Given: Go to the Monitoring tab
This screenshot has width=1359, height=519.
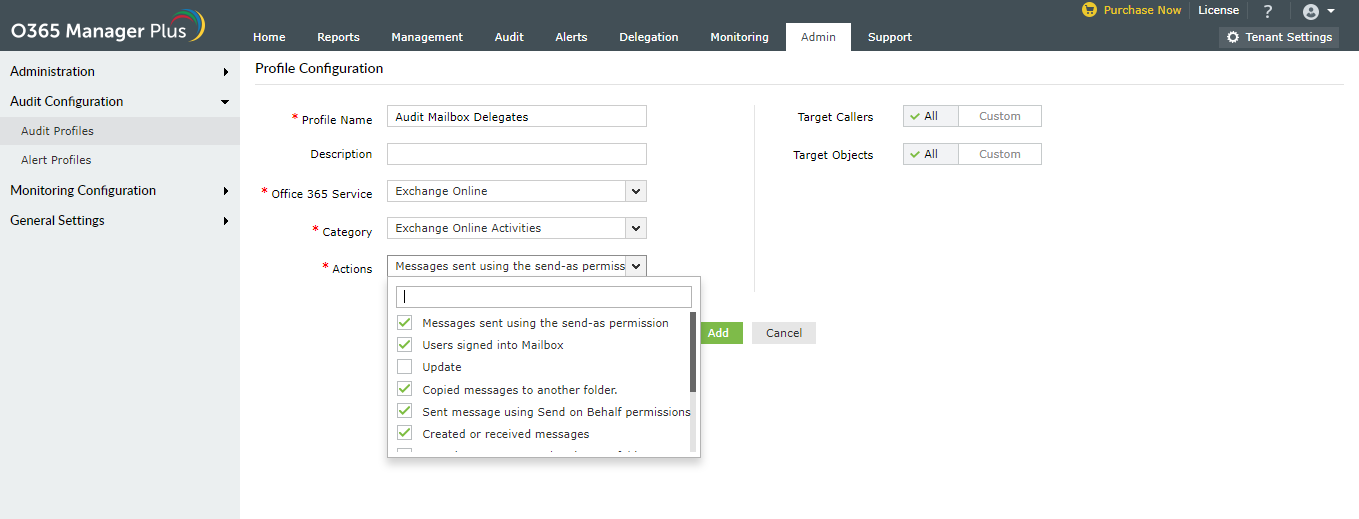Looking at the screenshot, I should tap(740, 37).
